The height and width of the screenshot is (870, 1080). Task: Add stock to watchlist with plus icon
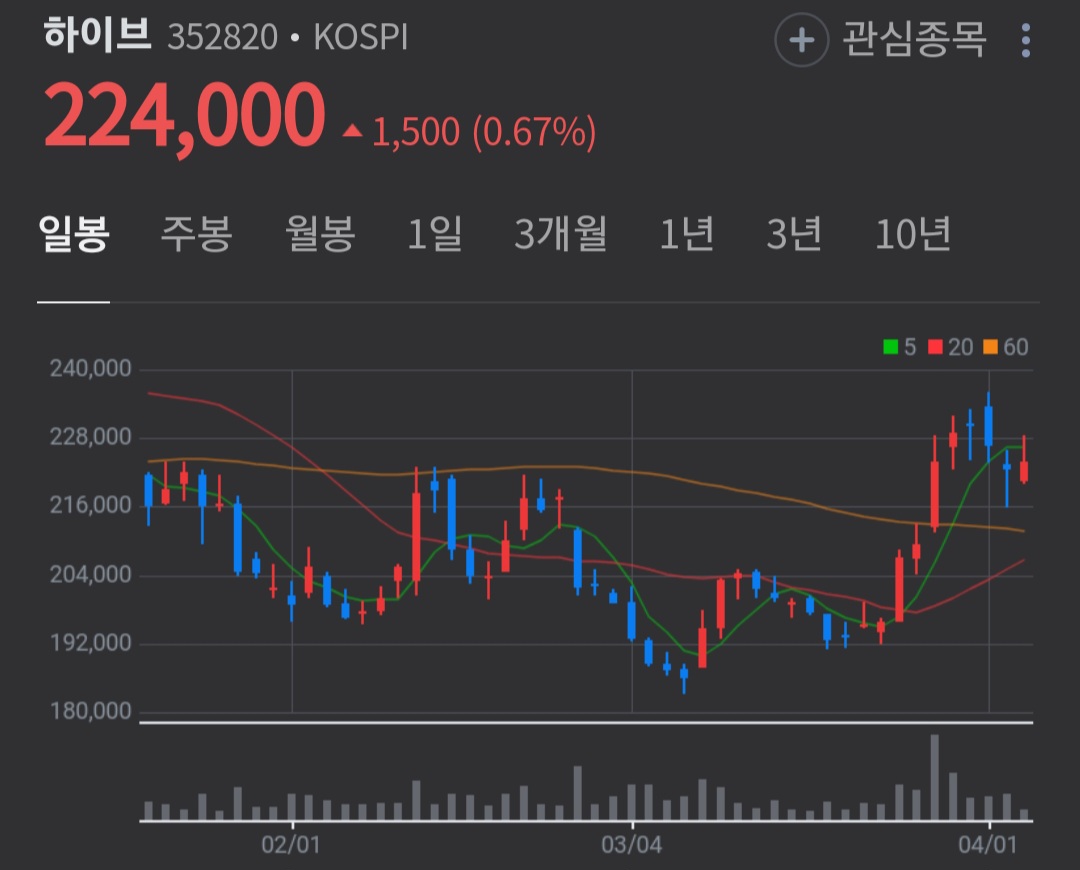coord(801,40)
